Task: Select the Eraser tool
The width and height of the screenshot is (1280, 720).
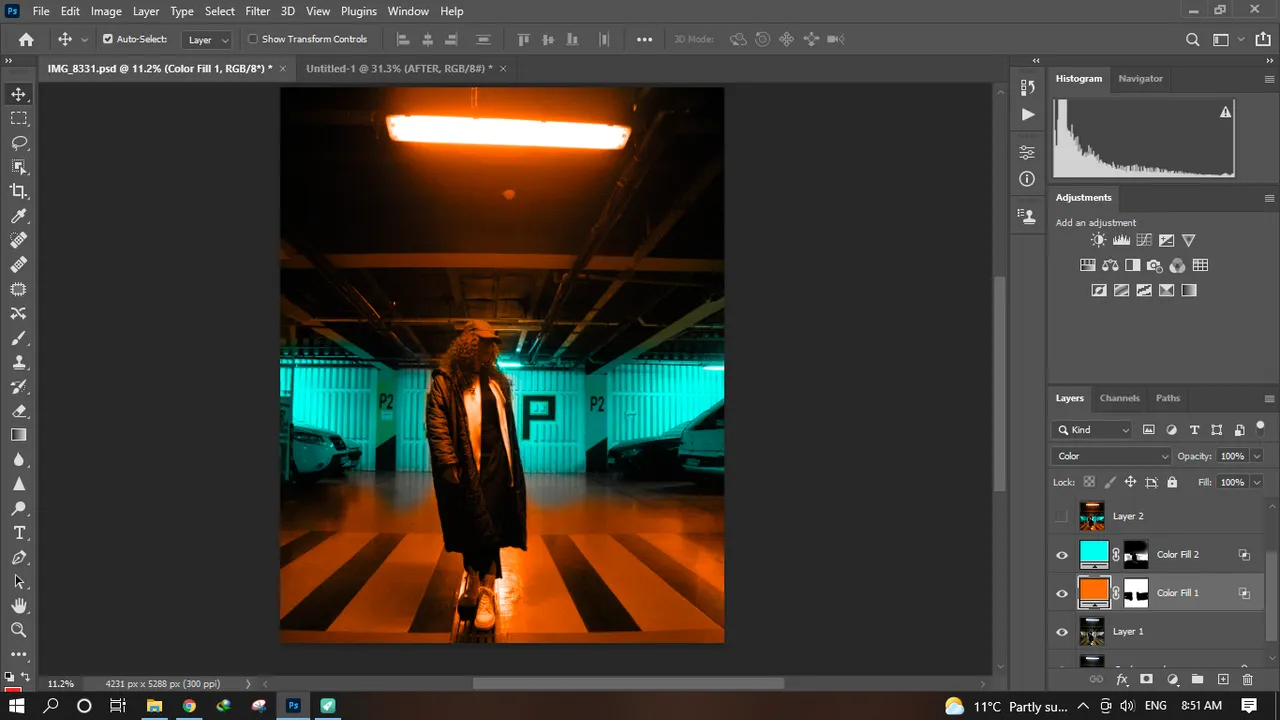Action: click(x=19, y=411)
